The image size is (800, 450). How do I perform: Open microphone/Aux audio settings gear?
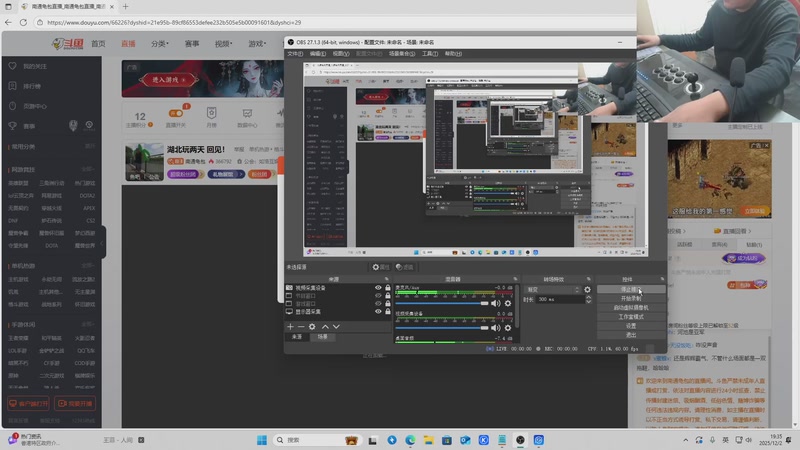(x=508, y=303)
